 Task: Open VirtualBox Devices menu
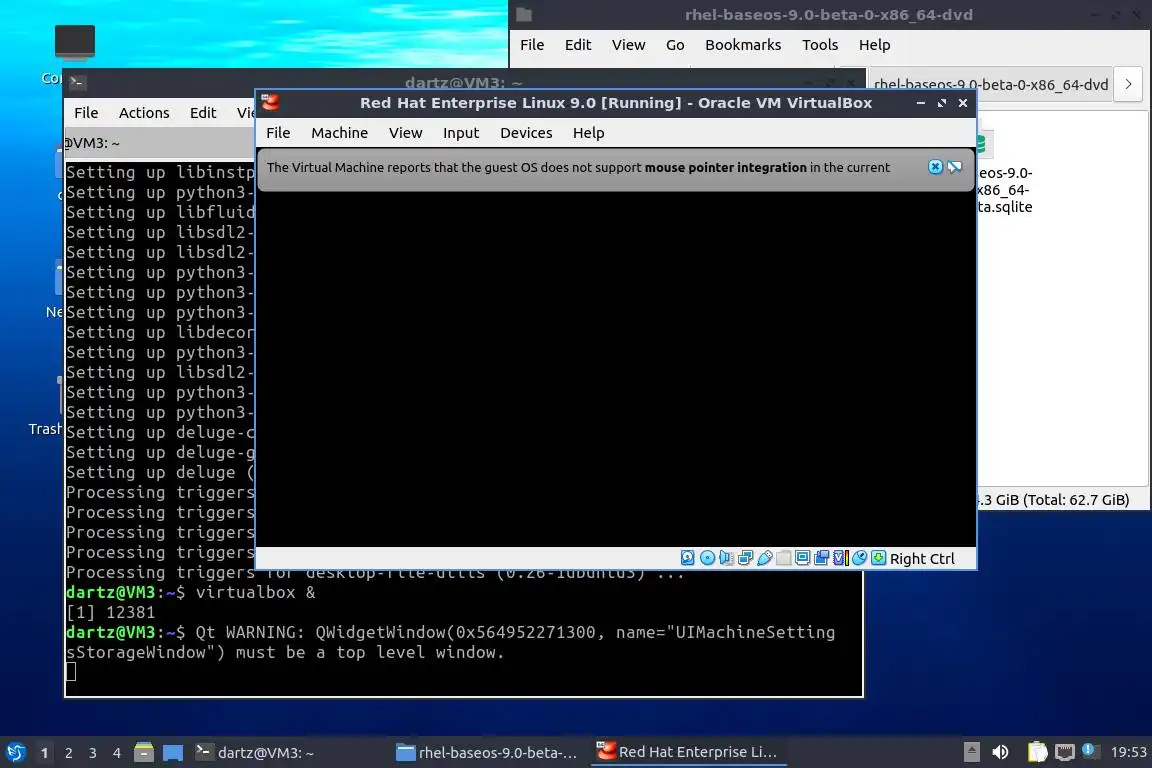(526, 133)
